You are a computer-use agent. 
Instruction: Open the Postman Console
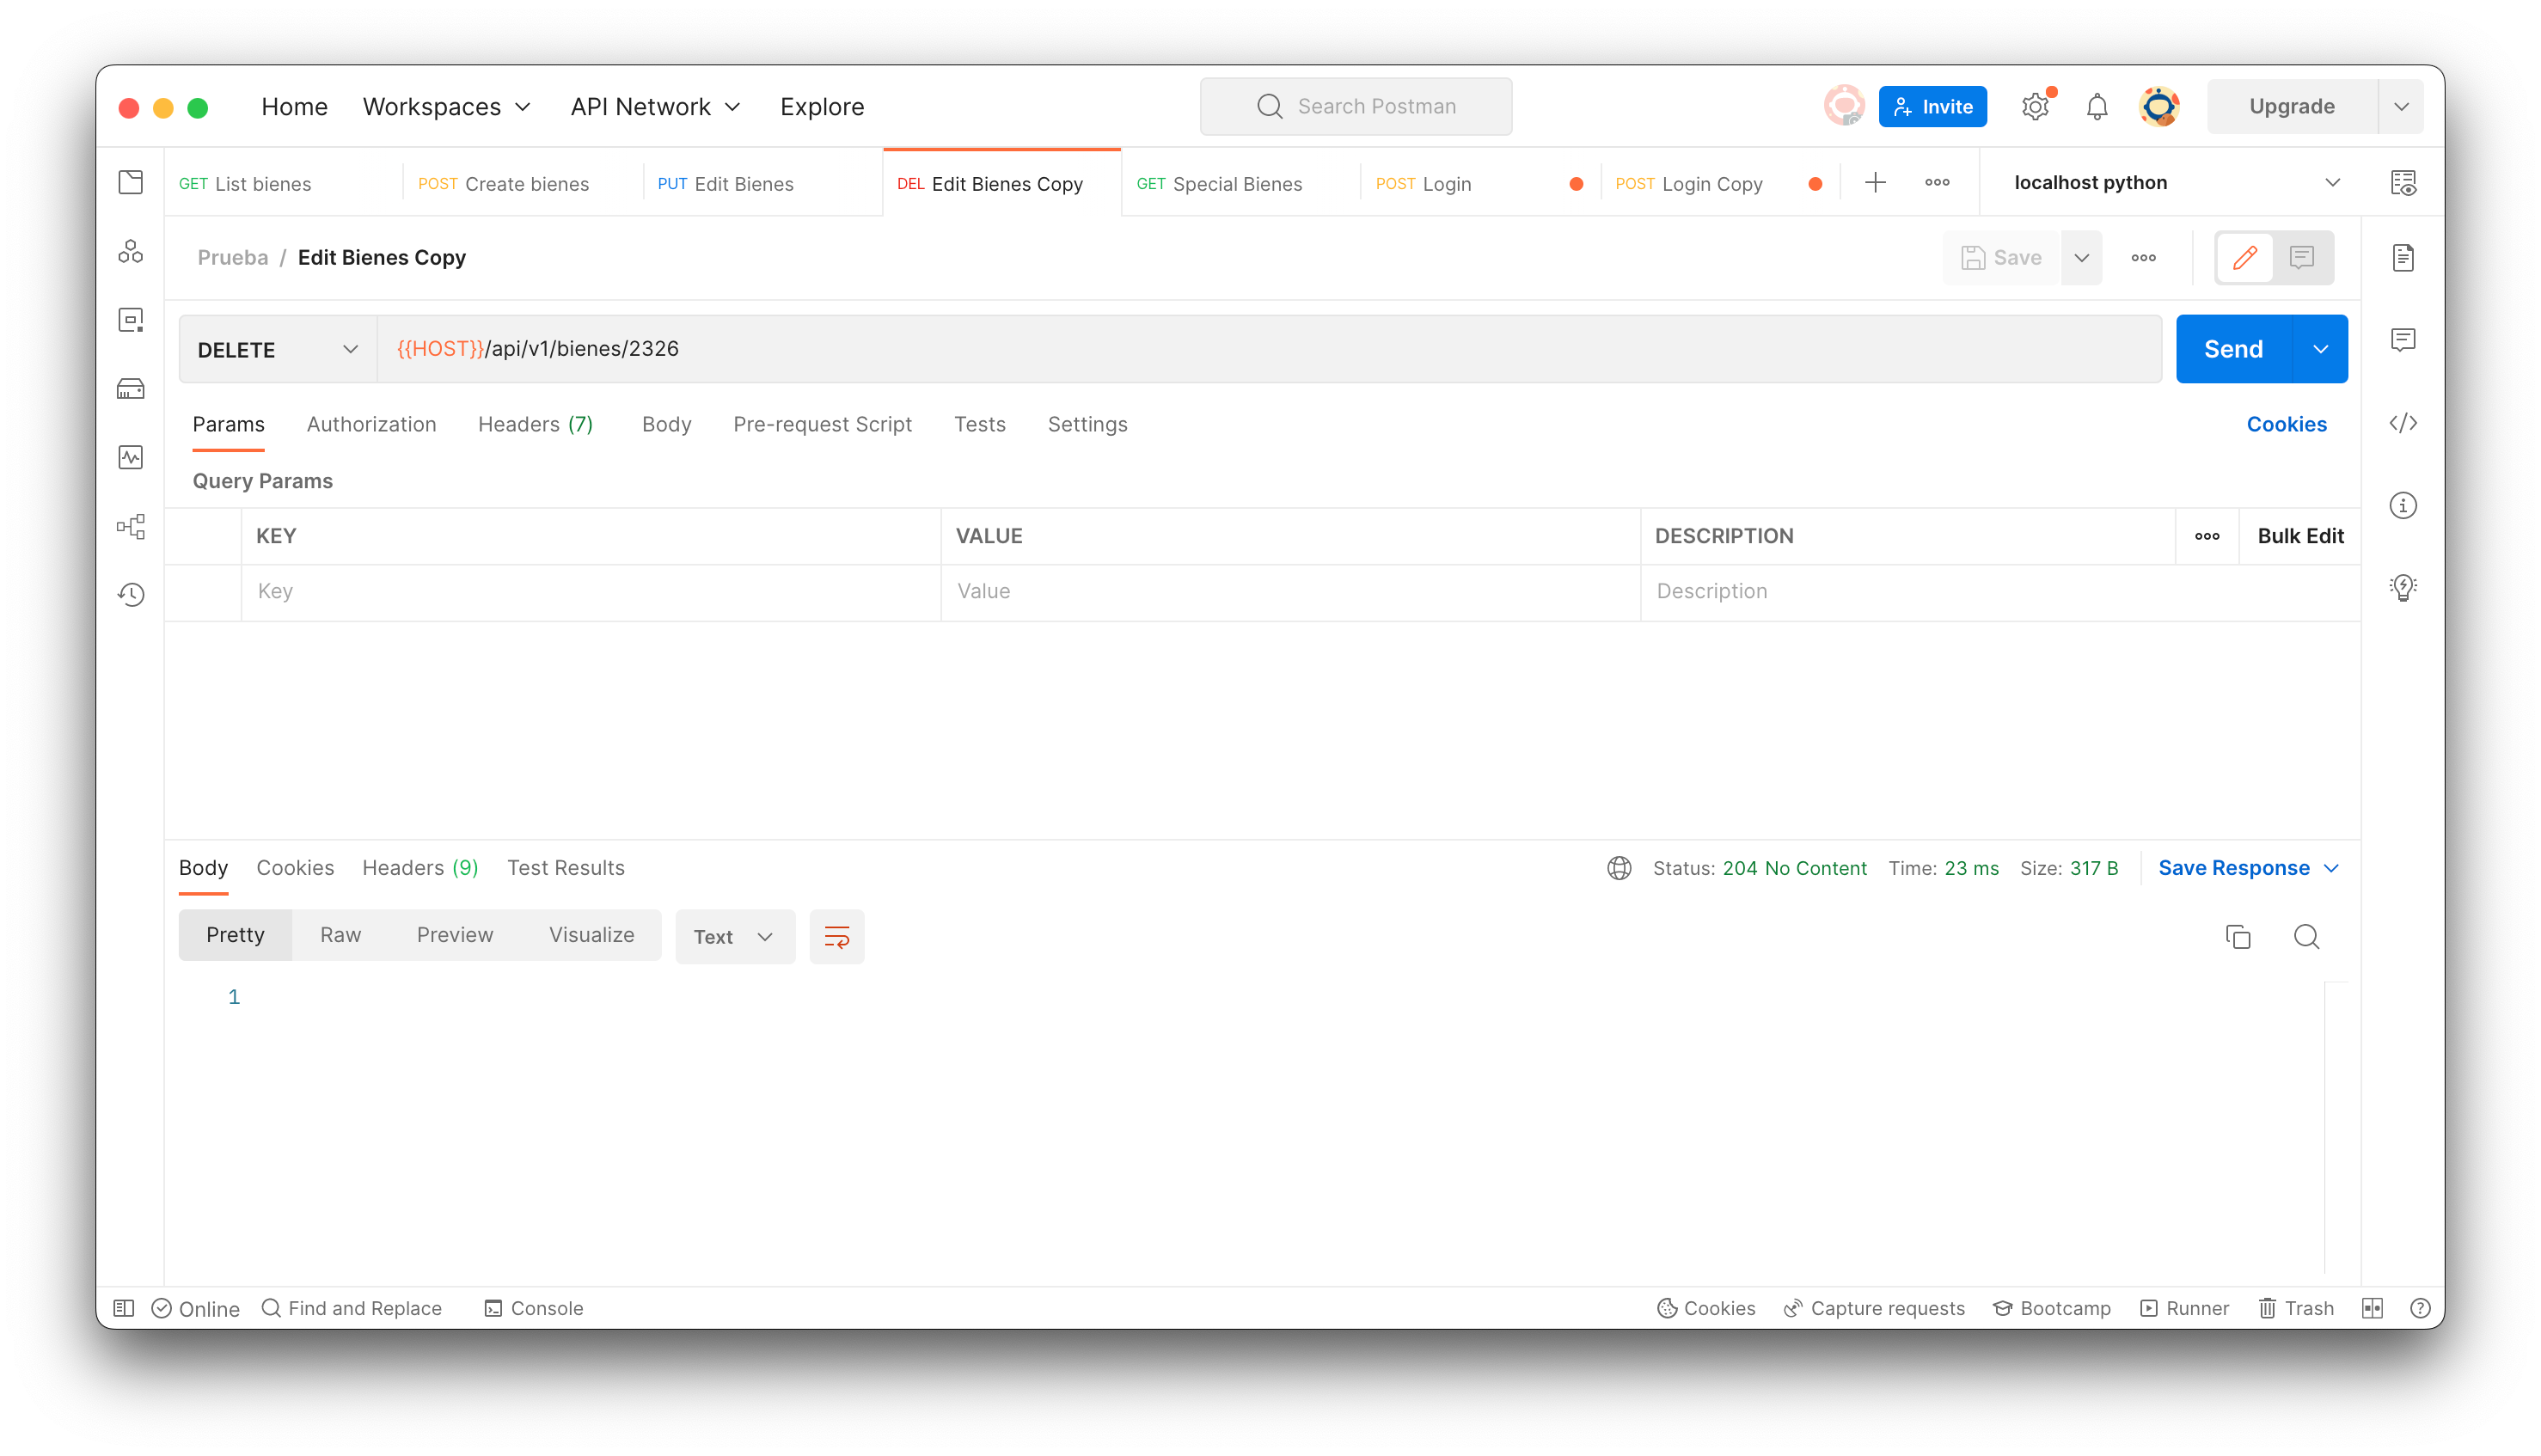click(533, 1307)
